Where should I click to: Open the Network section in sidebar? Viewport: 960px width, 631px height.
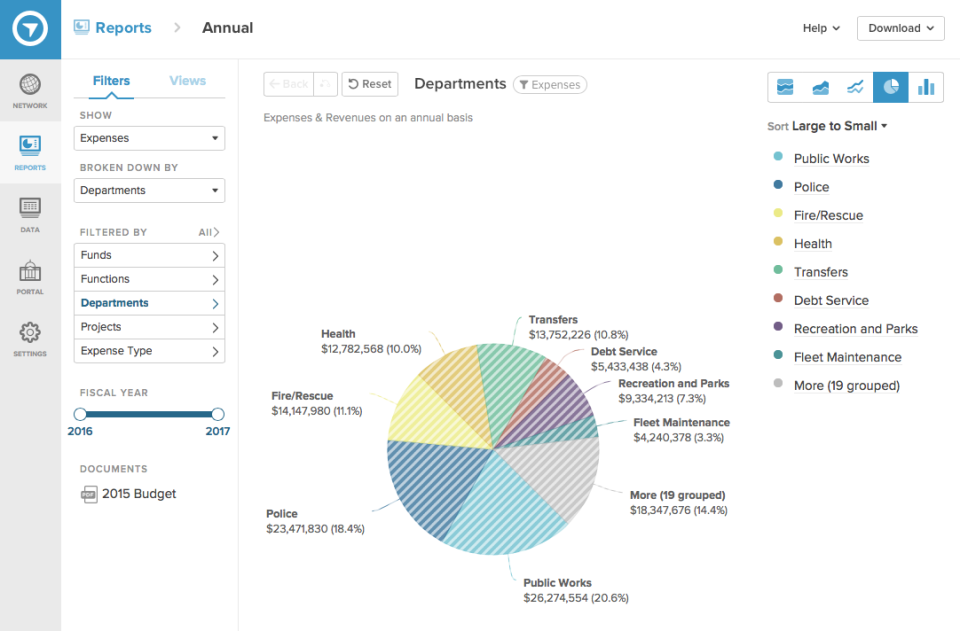(30, 90)
